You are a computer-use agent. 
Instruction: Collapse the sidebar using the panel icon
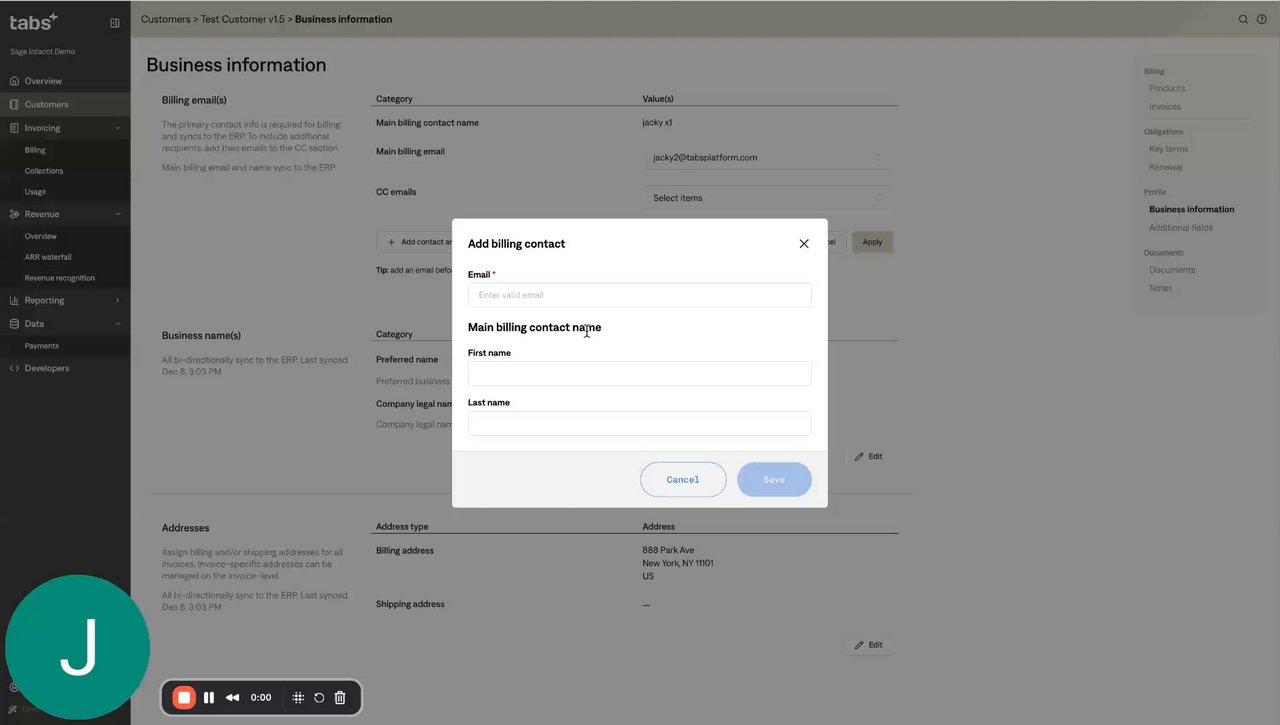[x=115, y=22]
